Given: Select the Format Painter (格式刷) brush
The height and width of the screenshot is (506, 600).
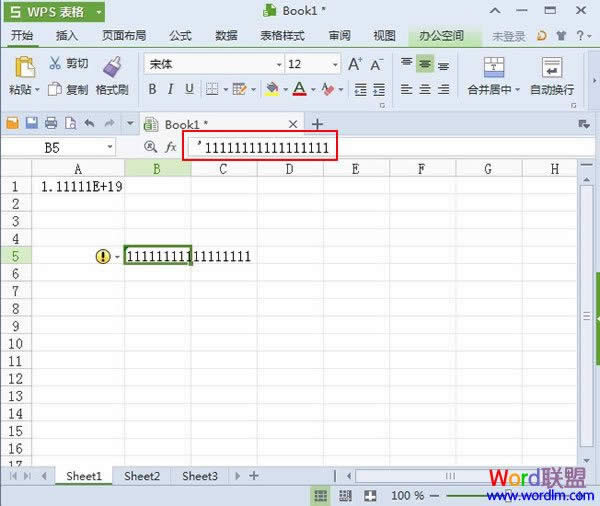Looking at the screenshot, I should pyautogui.click(x=112, y=67).
